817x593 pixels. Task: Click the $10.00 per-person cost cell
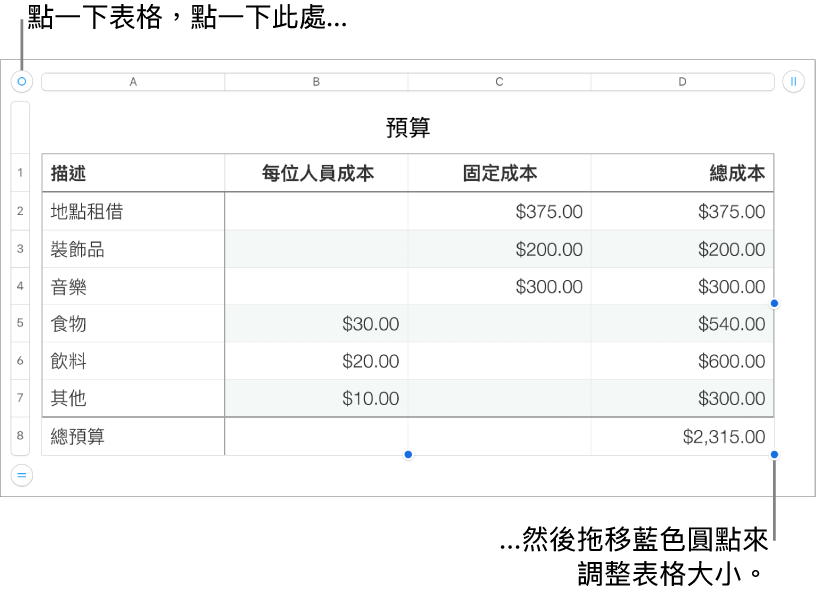tap(316, 399)
